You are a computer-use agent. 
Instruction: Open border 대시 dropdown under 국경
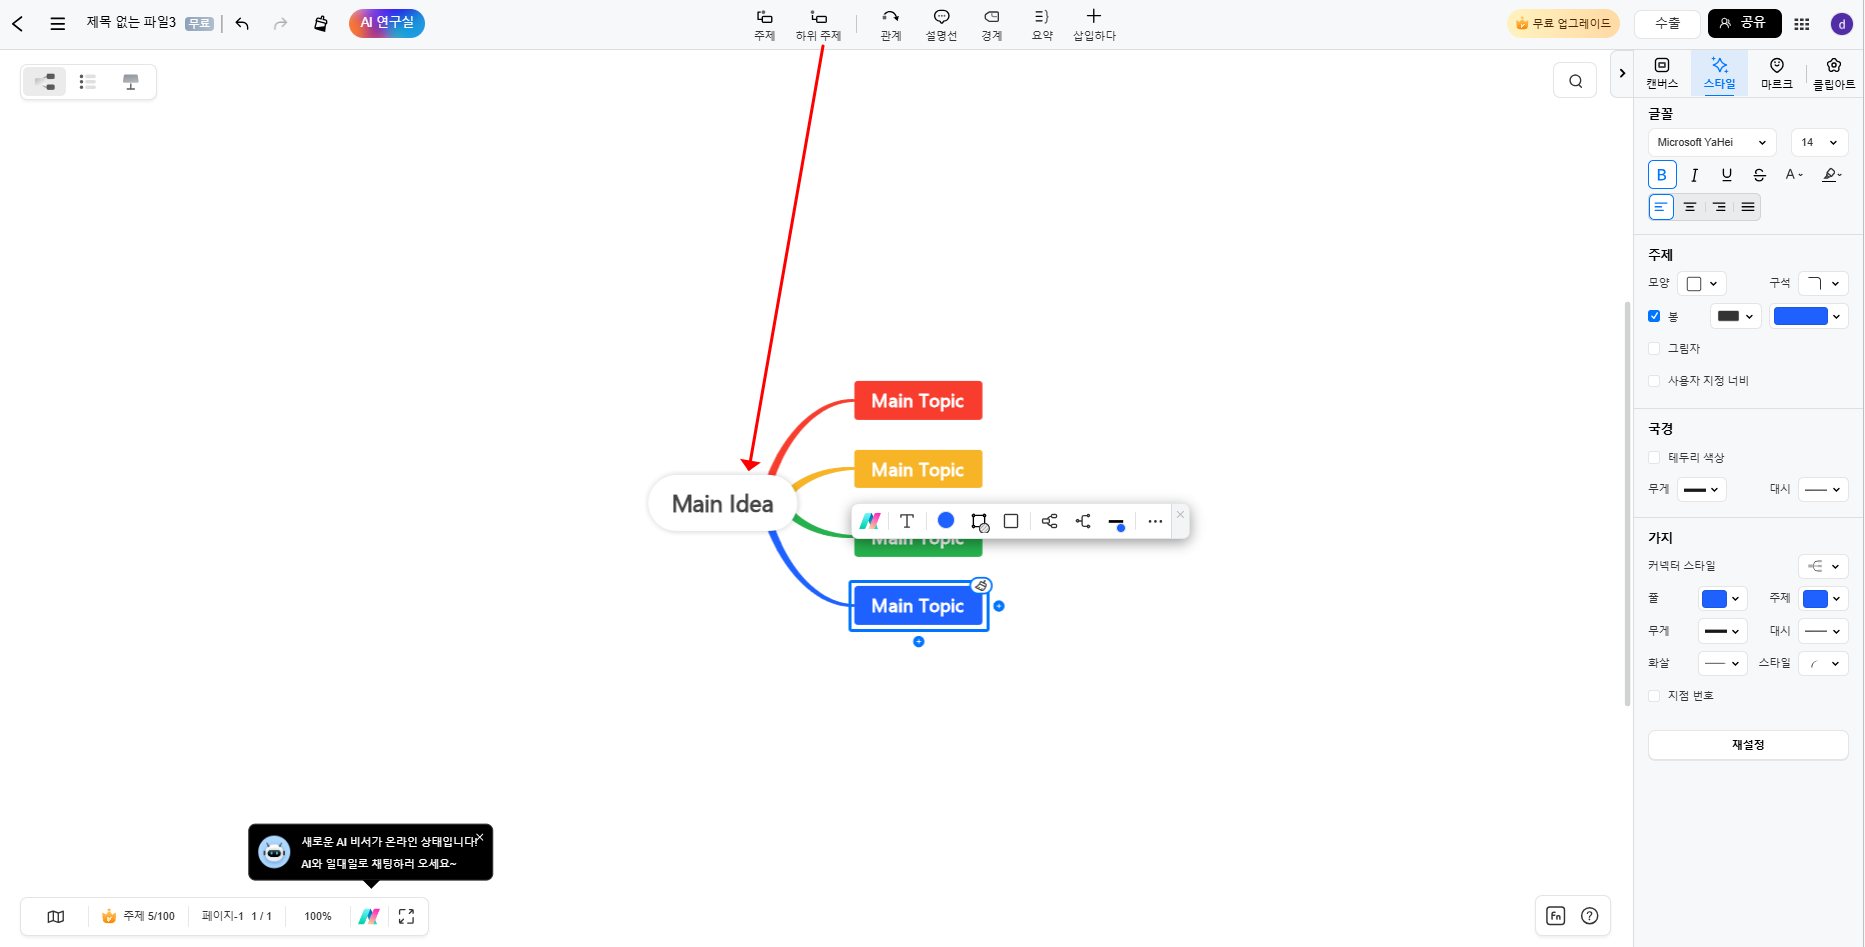pos(1823,489)
